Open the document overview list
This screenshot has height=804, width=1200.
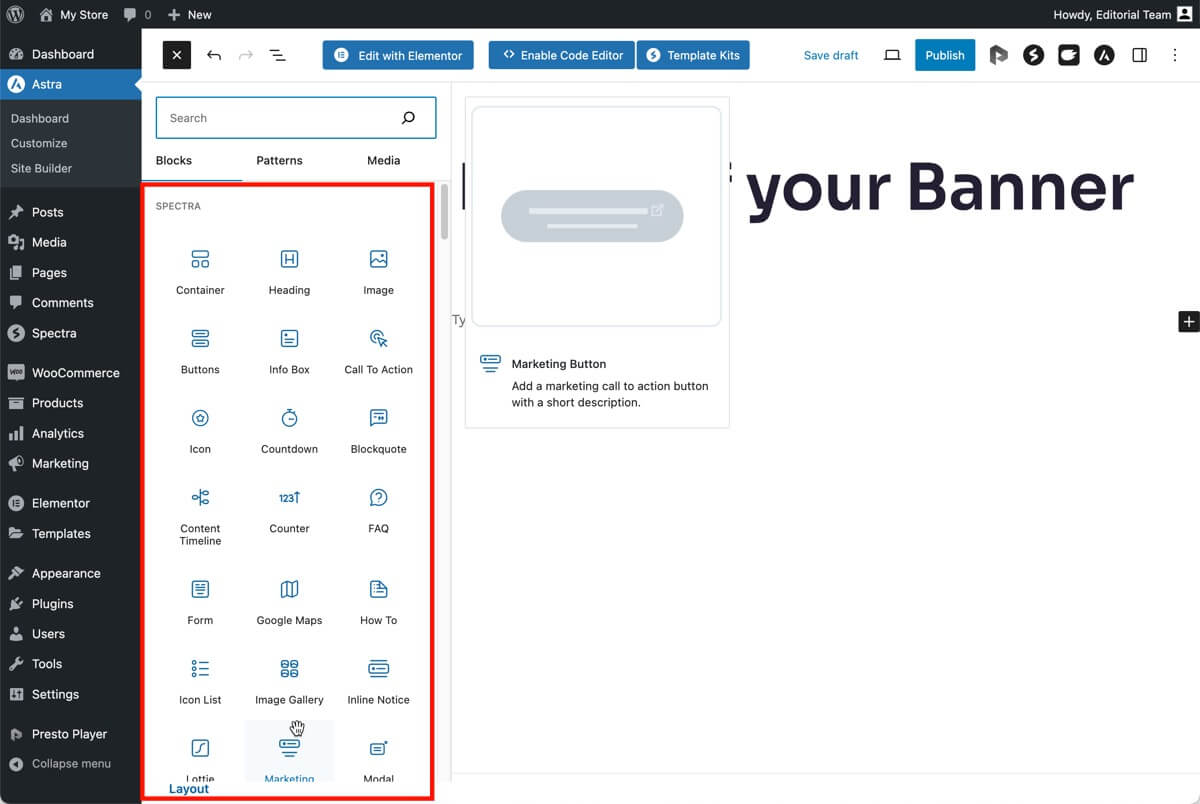coord(278,55)
